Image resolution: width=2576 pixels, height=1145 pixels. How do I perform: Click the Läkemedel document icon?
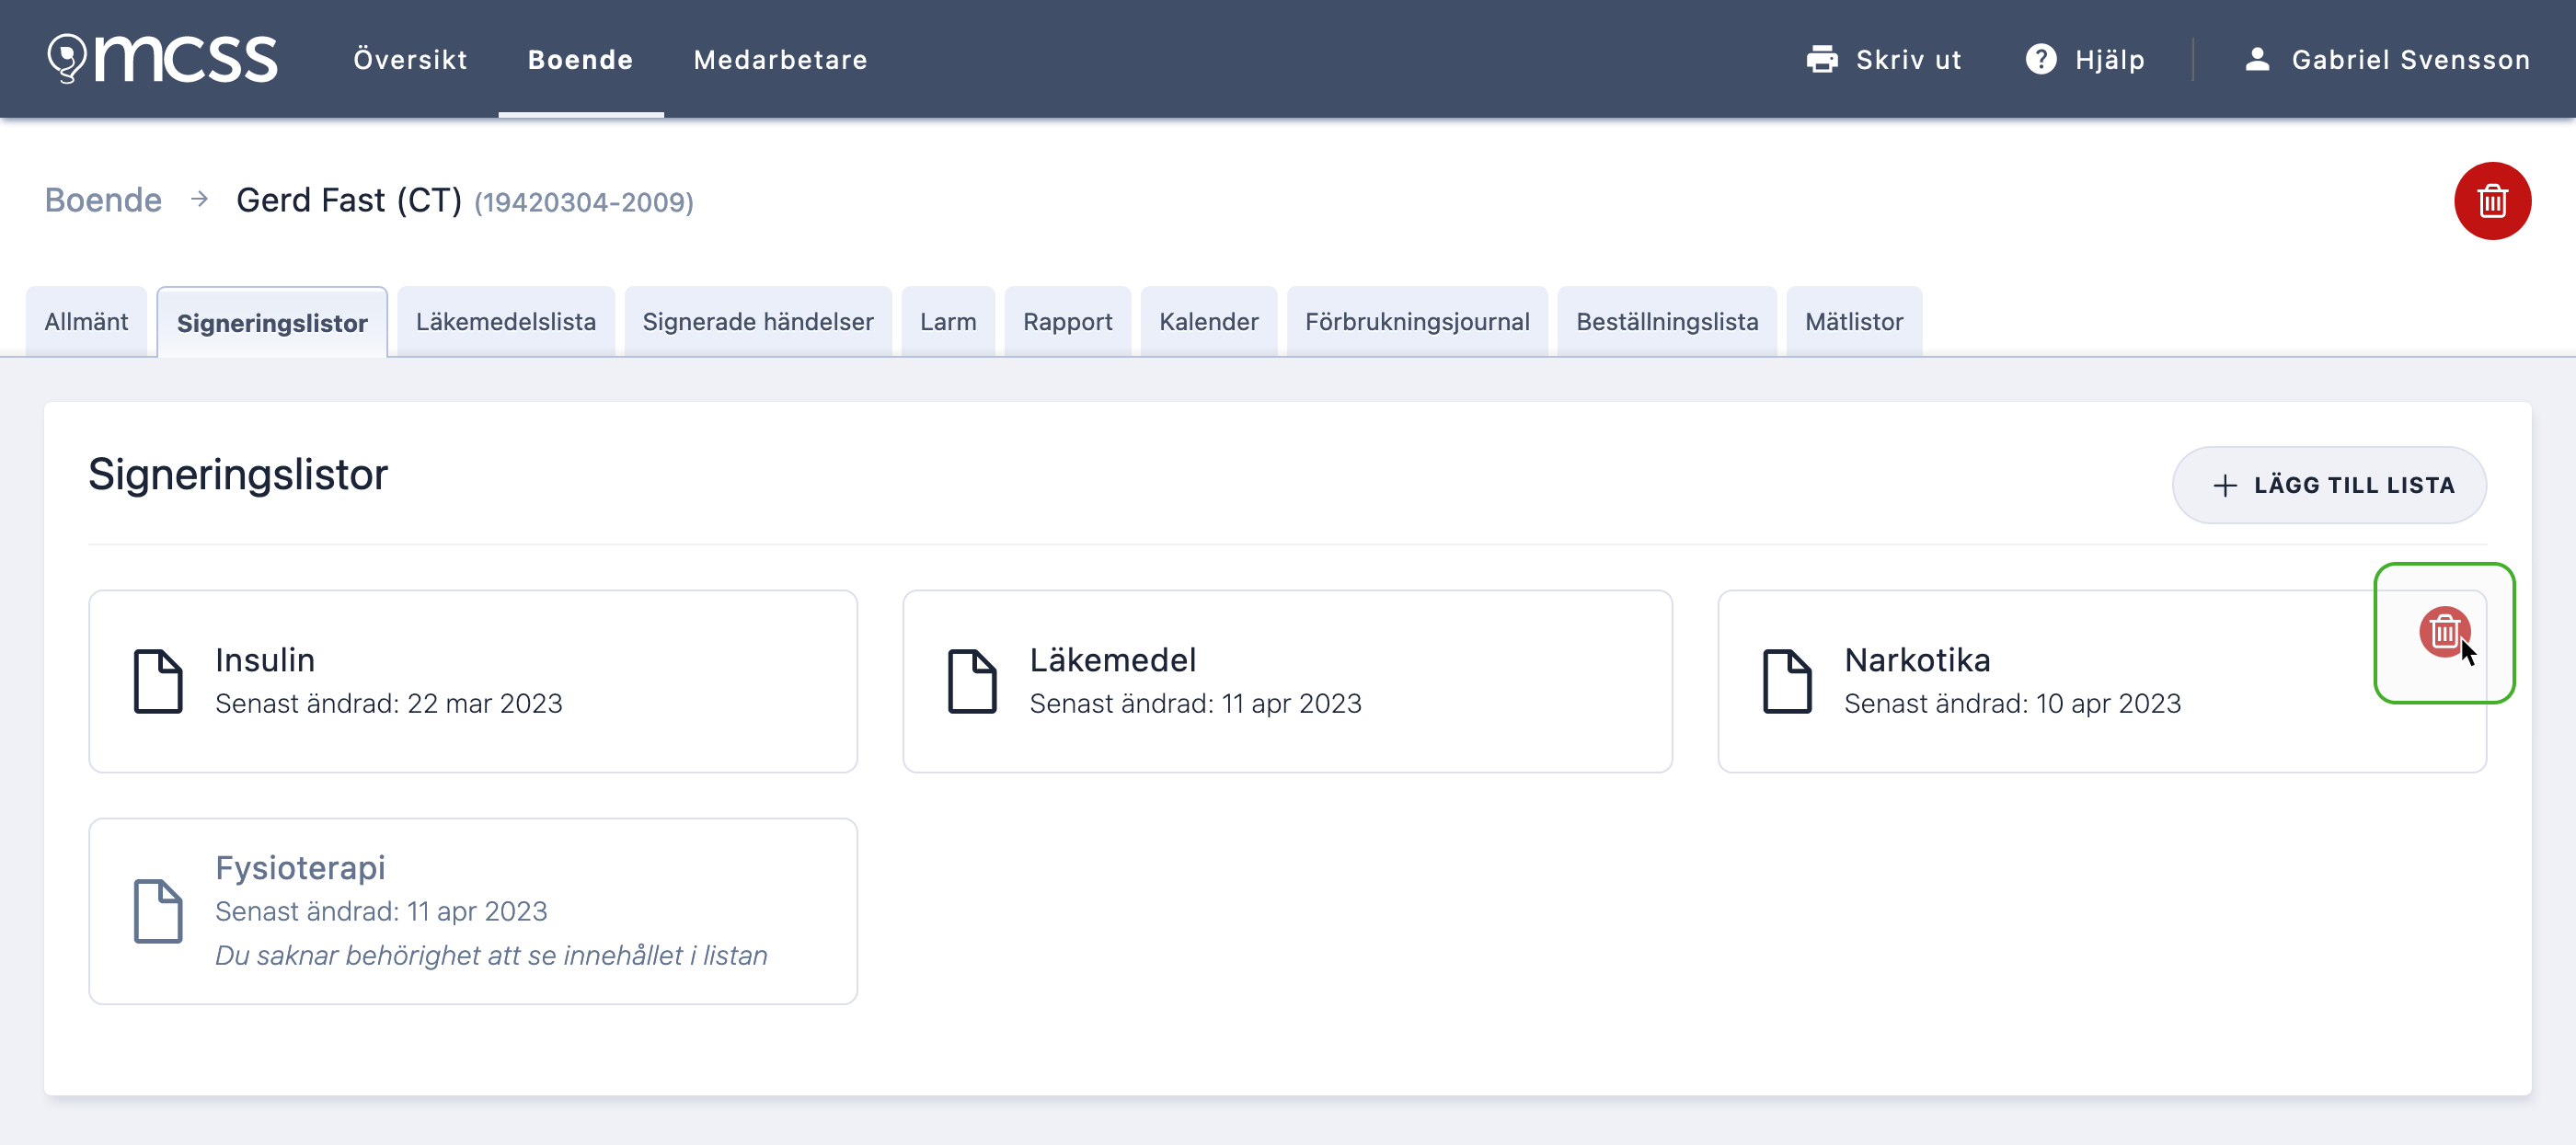click(972, 681)
